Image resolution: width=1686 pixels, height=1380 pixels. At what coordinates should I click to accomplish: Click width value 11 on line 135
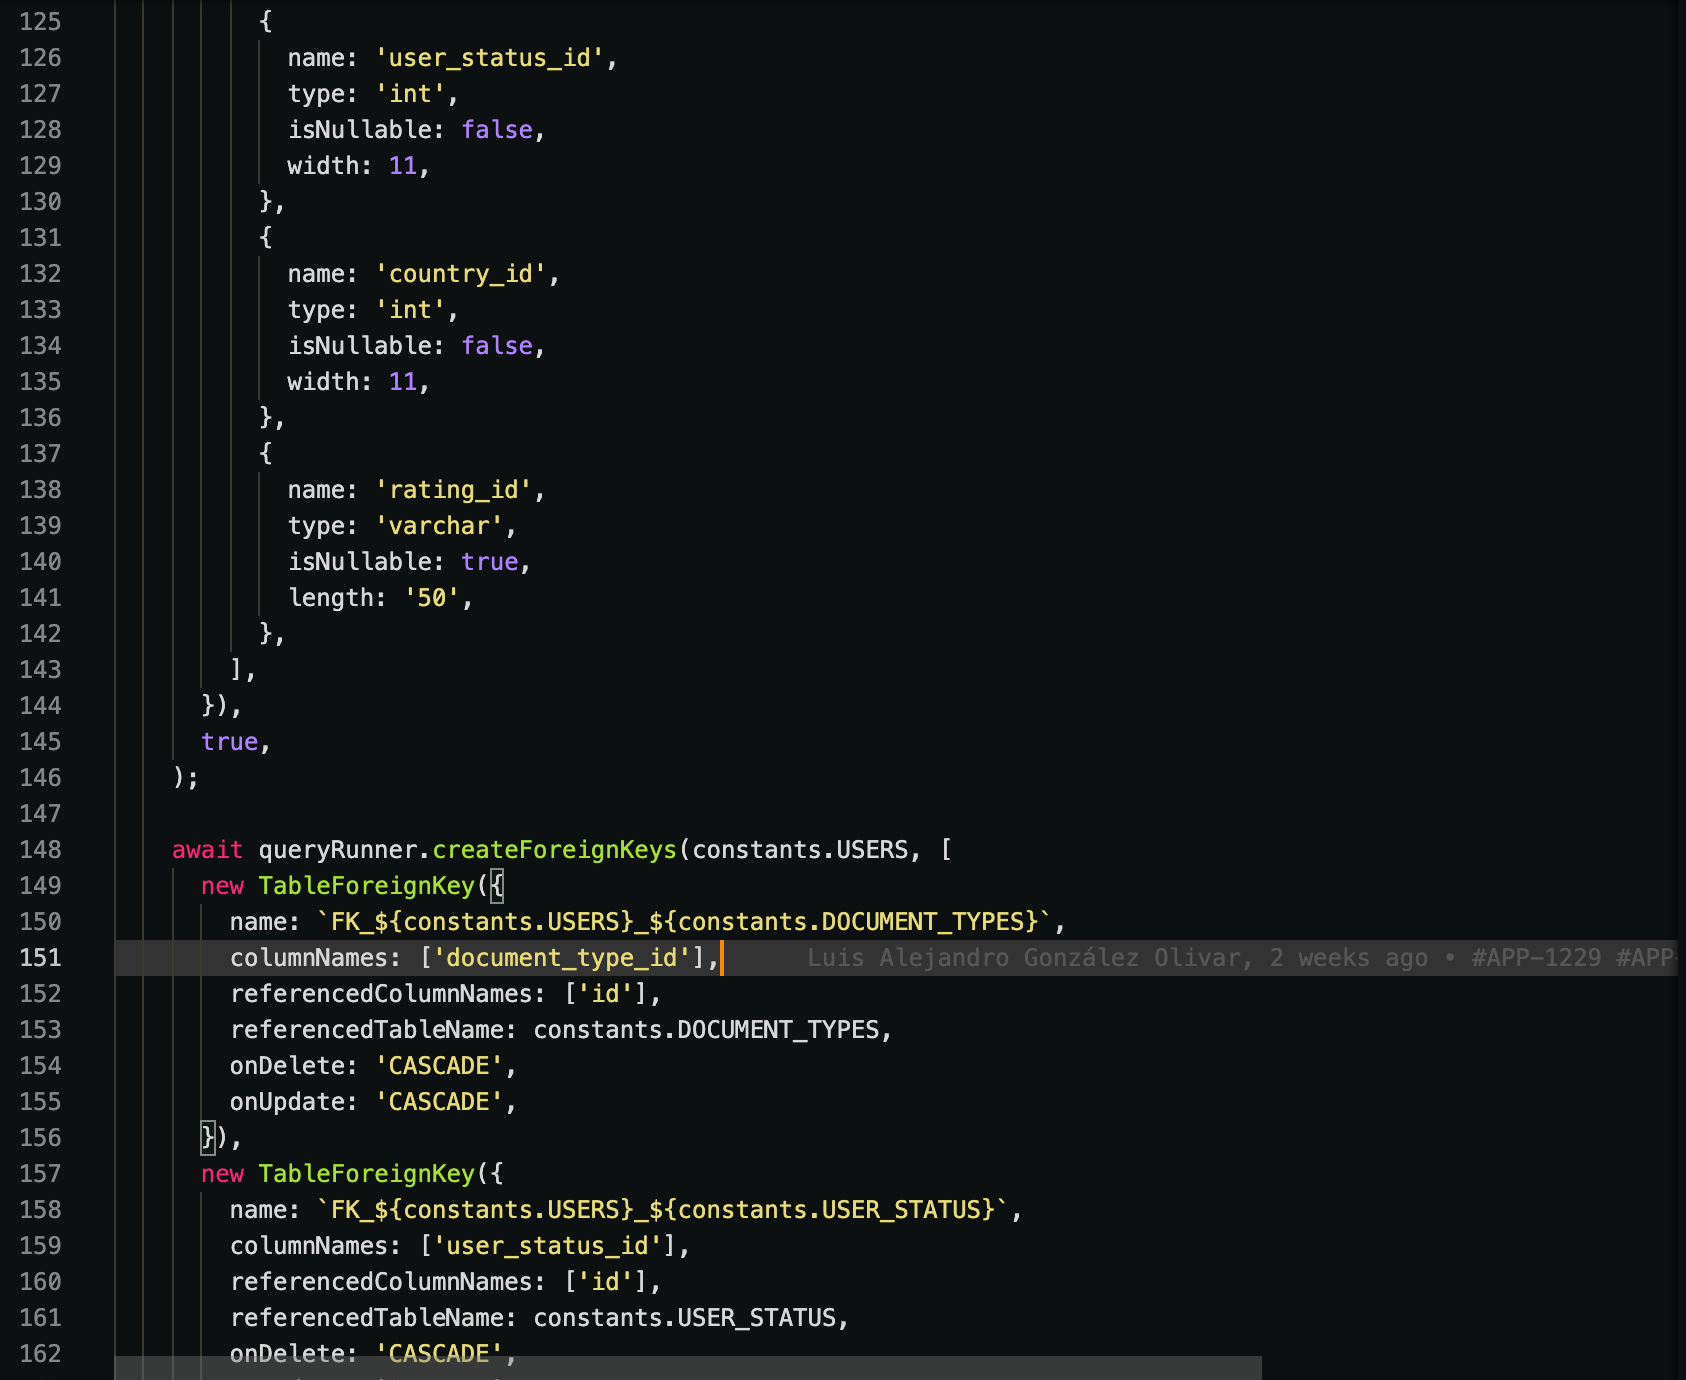pos(403,382)
